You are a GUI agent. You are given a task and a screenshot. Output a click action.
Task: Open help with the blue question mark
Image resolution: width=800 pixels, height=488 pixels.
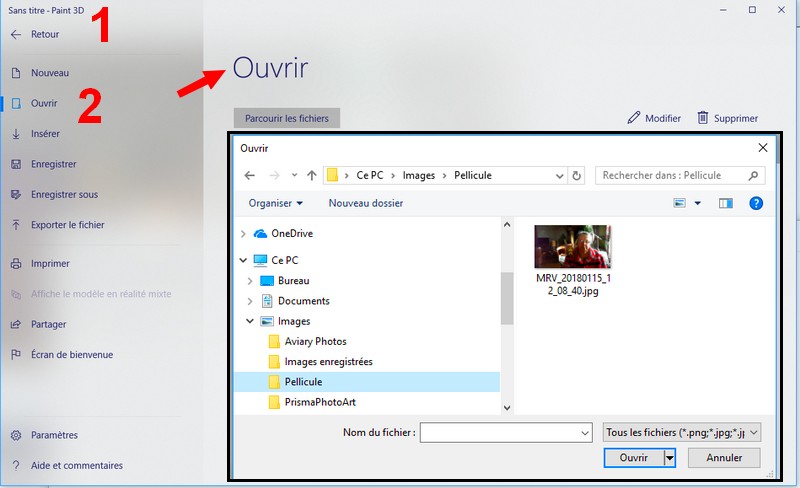pos(756,203)
